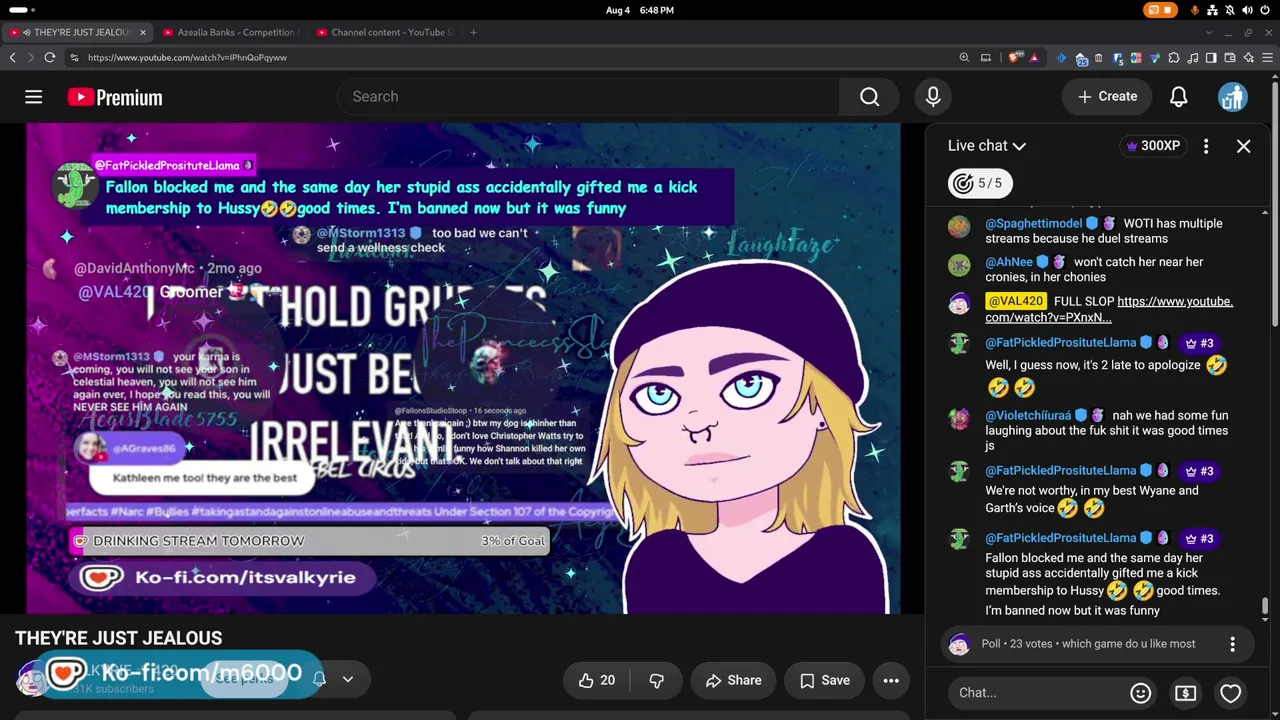Switch to THEY'RE JUST JEALOUS tab

(78, 32)
